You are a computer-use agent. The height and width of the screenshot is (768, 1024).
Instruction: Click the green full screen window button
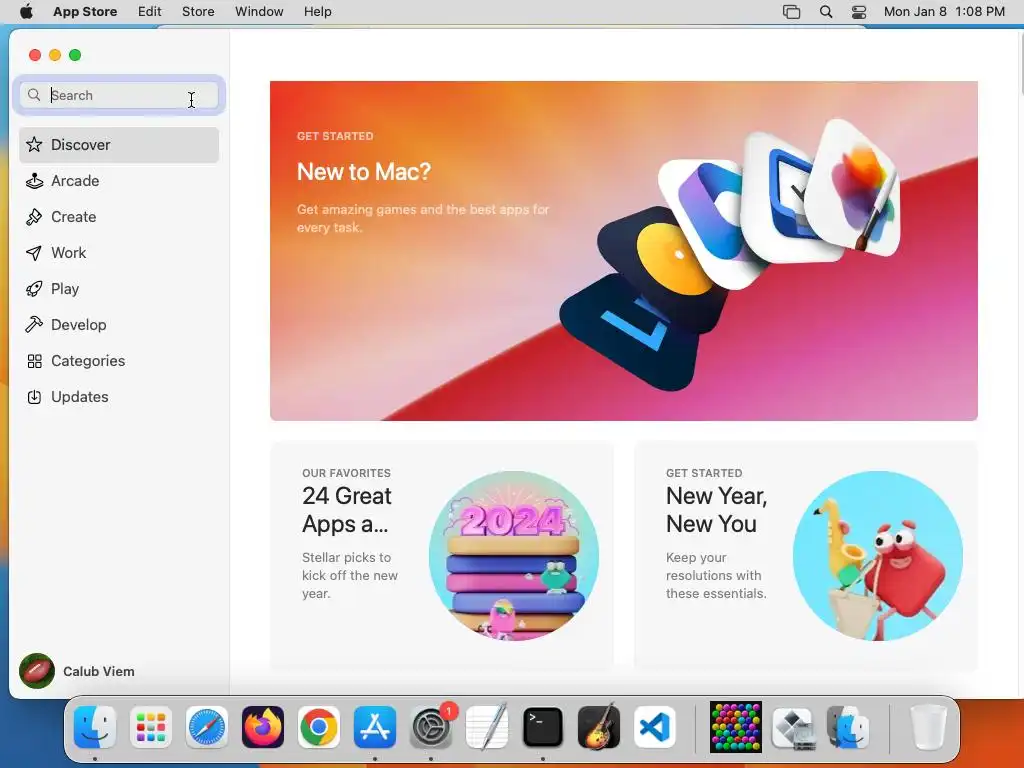[75, 55]
